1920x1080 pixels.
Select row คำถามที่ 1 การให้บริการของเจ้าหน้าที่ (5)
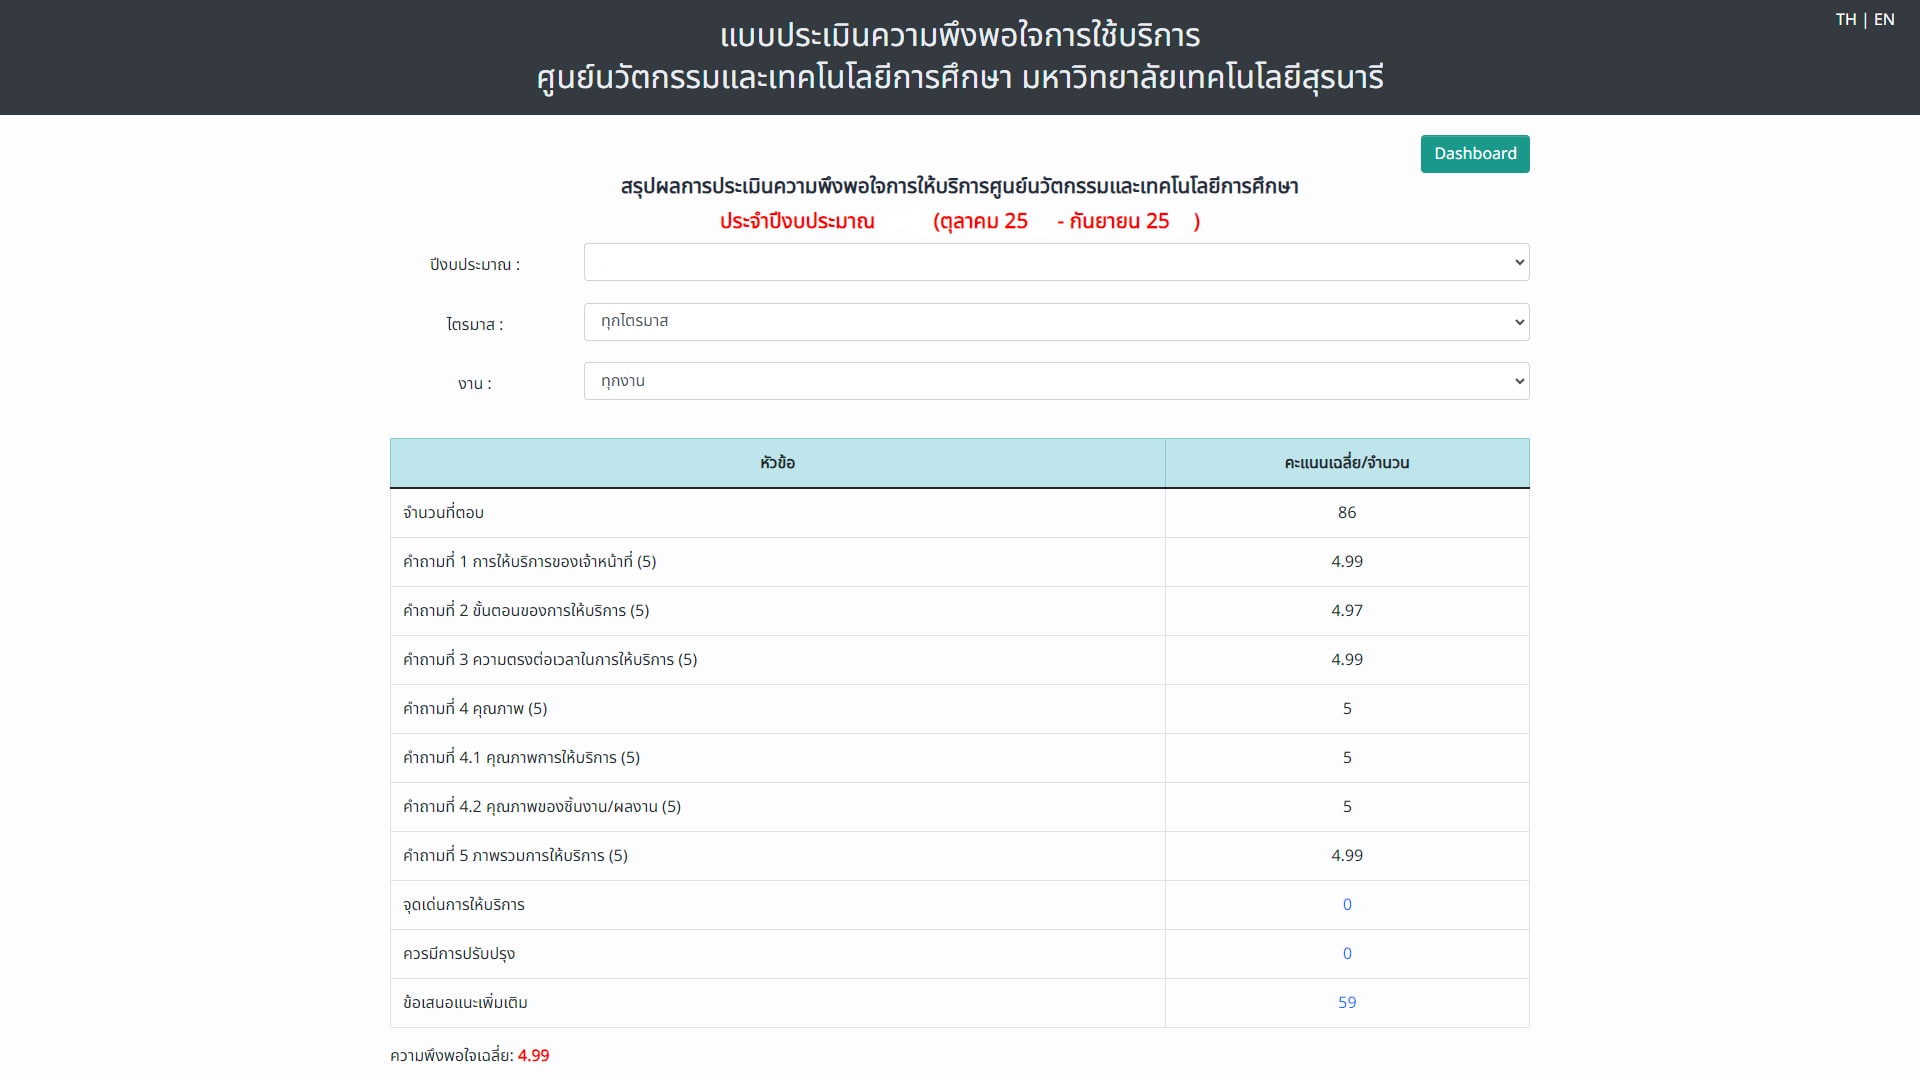(959, 562)
